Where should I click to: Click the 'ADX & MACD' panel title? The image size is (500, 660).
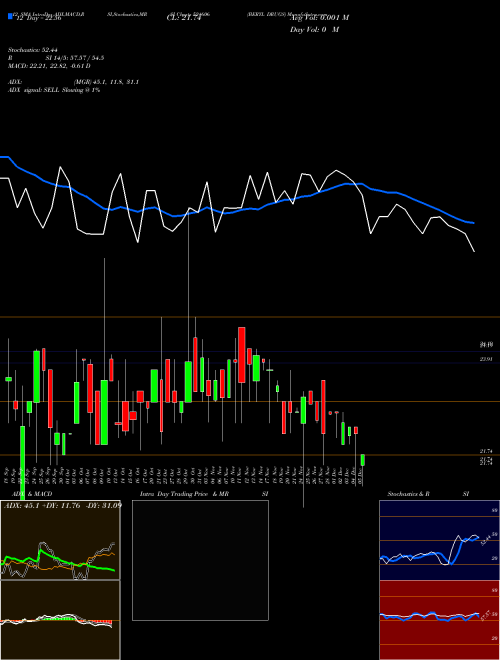click(x=32, y=494)
